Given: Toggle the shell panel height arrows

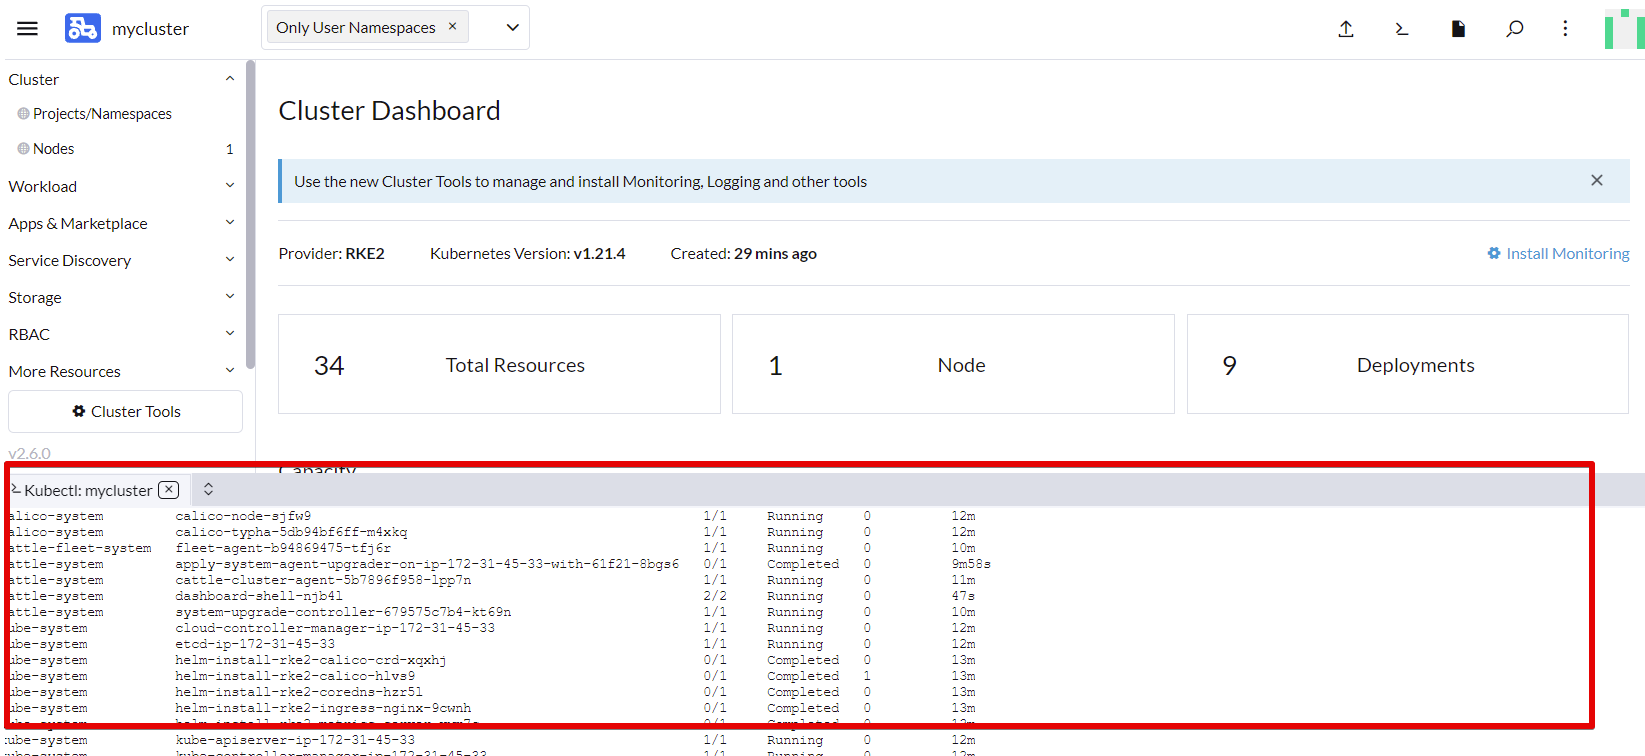Looking at the screenshot, I should (x=208, y=490).
